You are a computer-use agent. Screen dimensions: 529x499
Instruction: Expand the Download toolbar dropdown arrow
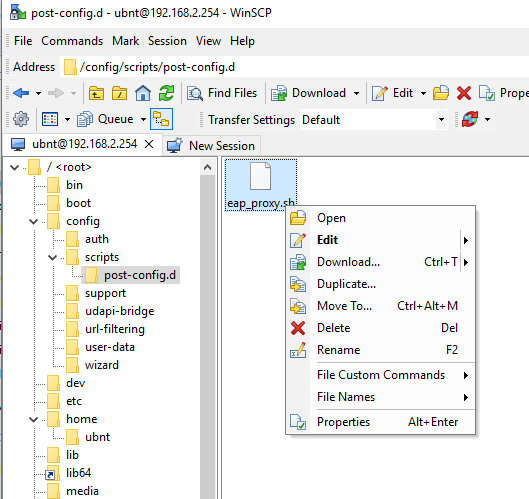(x=356, y=93)
